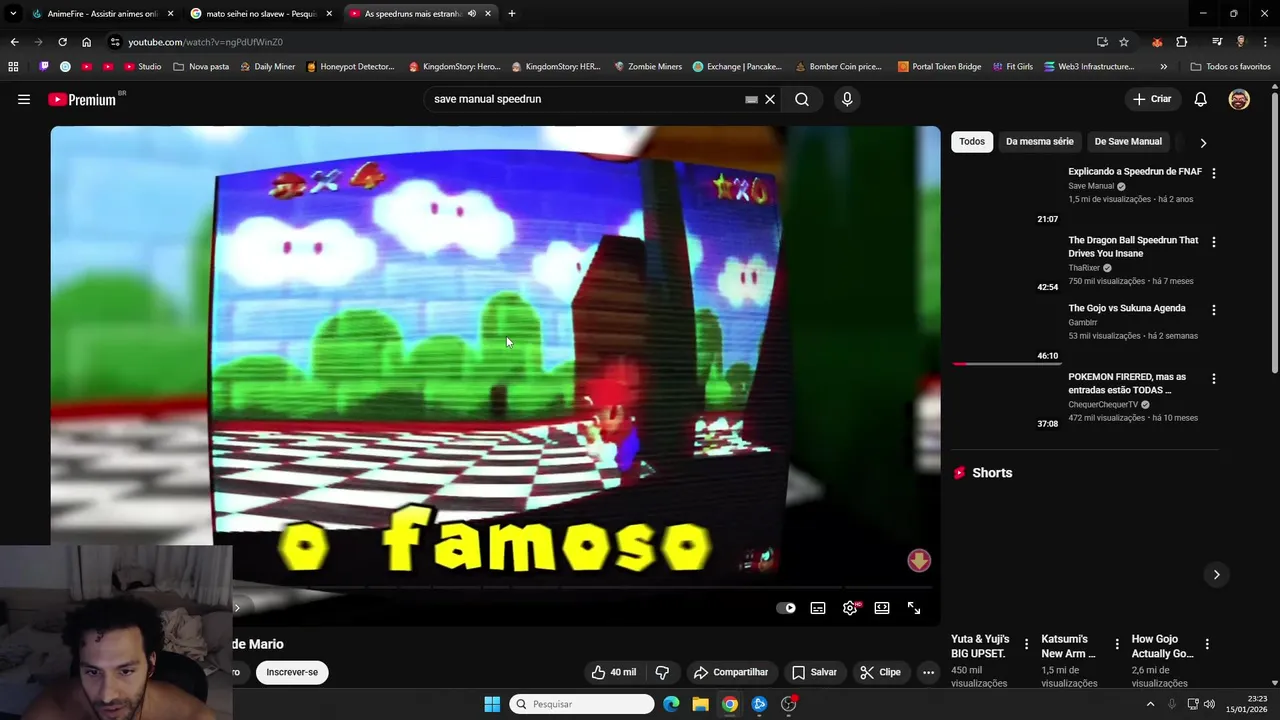Dislike the video

coord(662,672)
